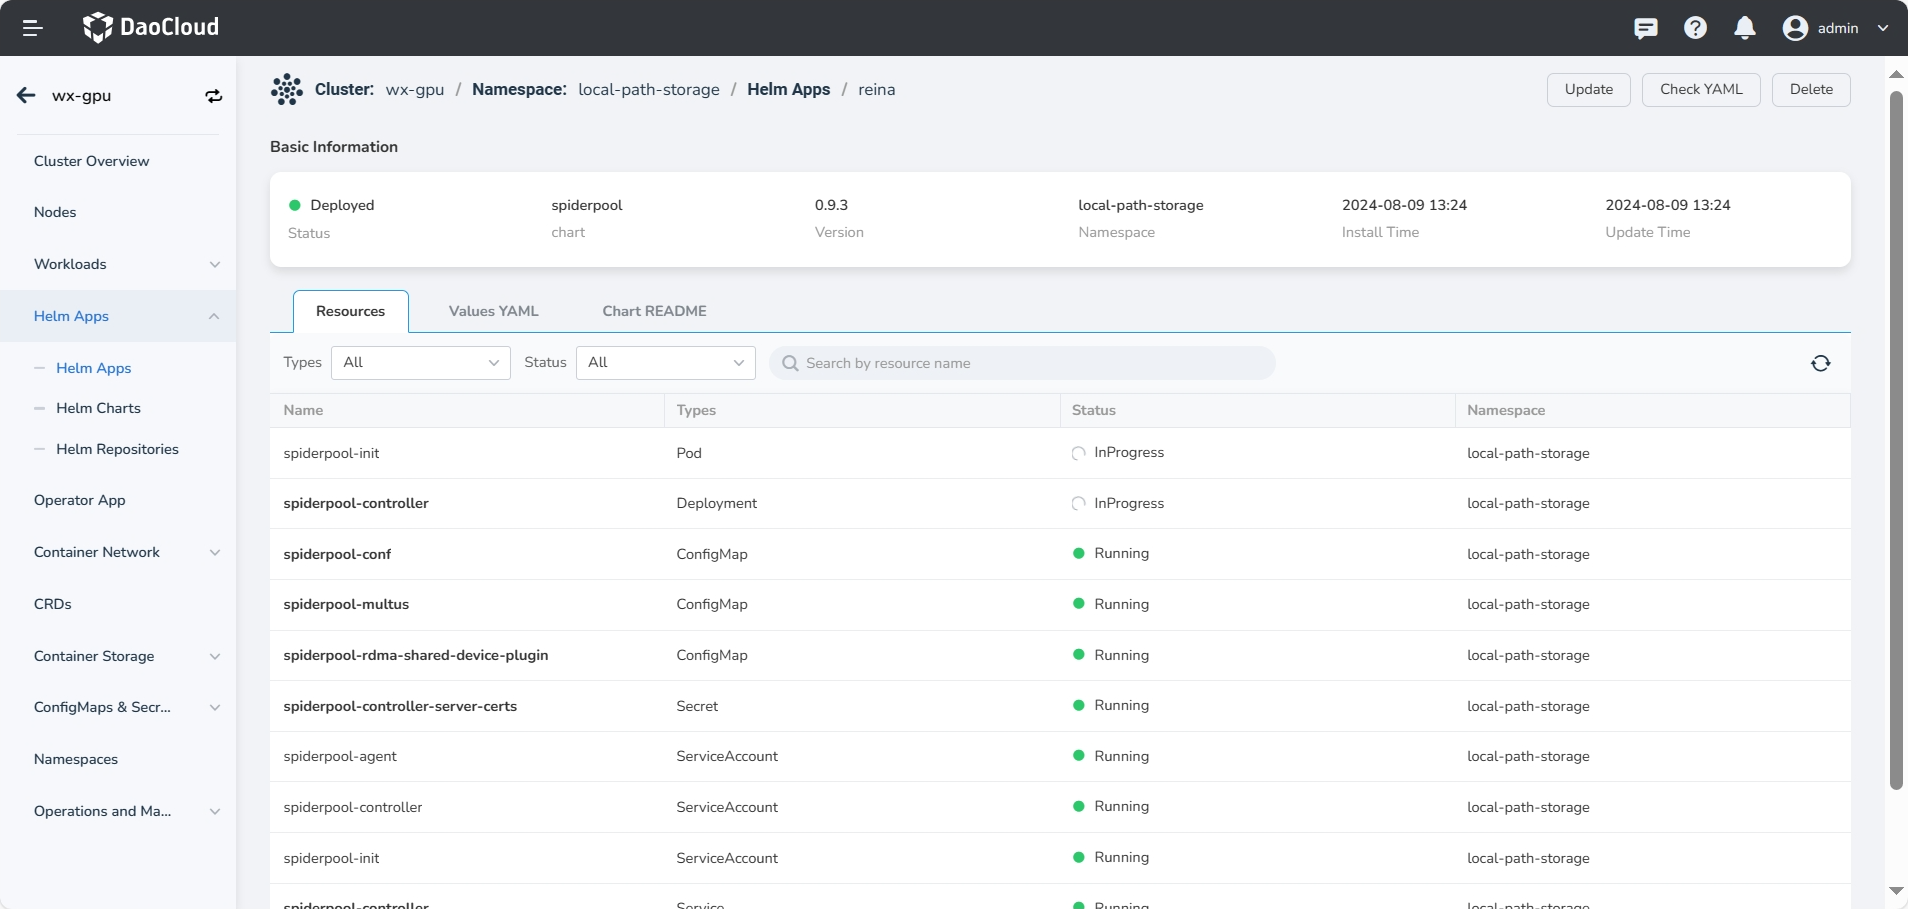Image resolution: width=1908 pixels, height=909 pixels.
Task: Refresh the resources list
Action: 1820,363
